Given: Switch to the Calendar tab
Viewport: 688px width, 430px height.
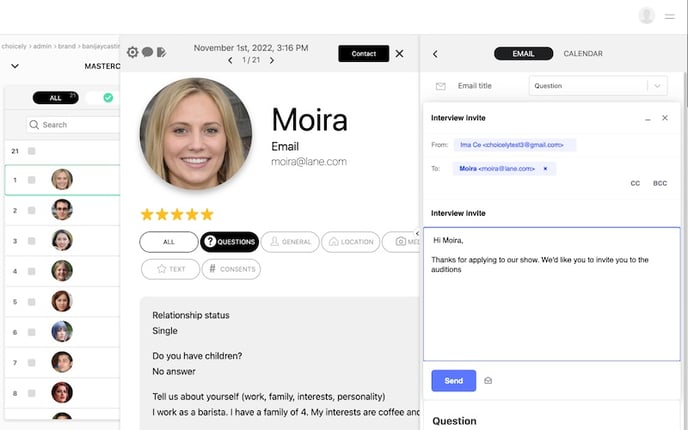Looking at the screenshot, I should (583, 54).
